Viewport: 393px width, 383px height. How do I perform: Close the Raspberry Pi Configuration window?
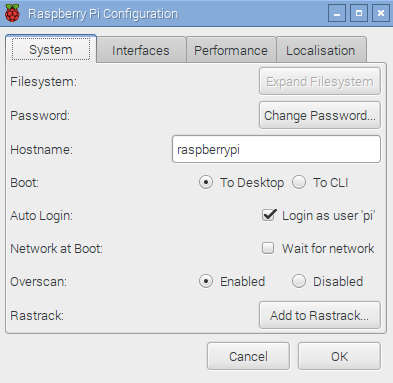coord(381,13)
